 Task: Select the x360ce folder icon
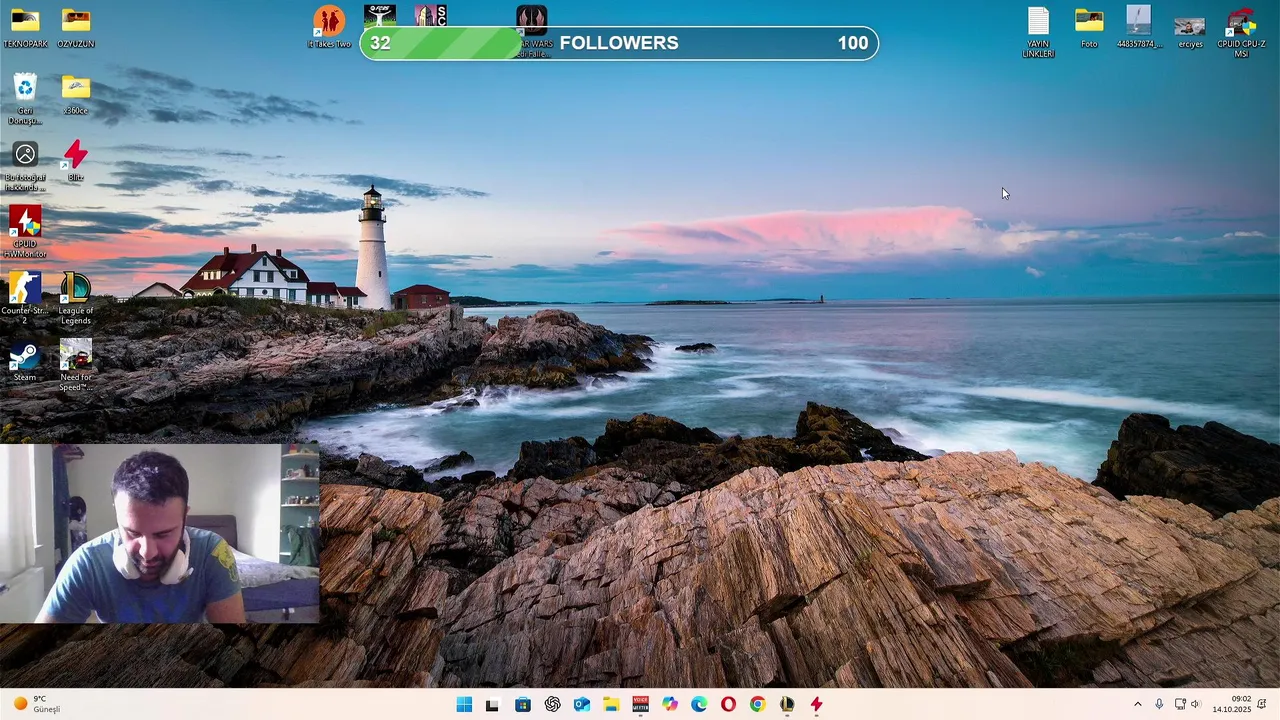pyautogui.click(x=76, y=95)
